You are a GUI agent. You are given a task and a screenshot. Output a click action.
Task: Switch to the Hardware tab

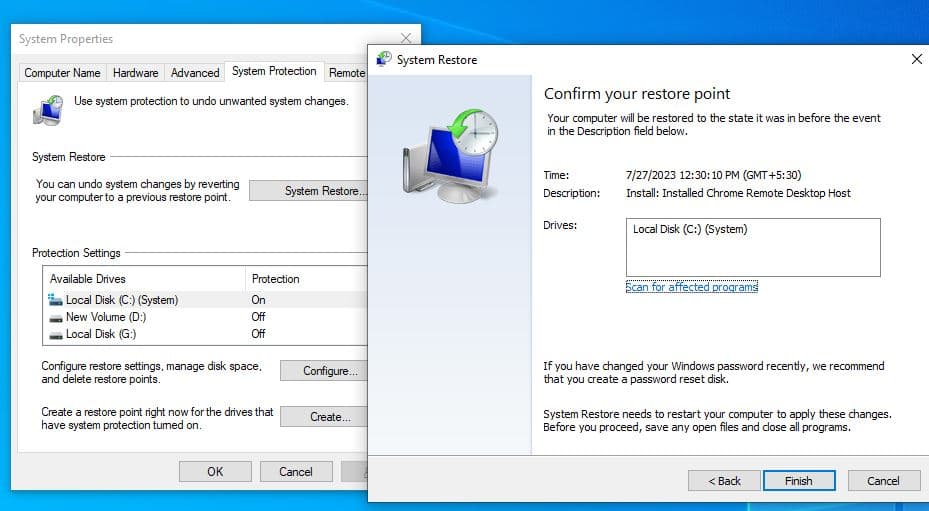click(135, 73)
